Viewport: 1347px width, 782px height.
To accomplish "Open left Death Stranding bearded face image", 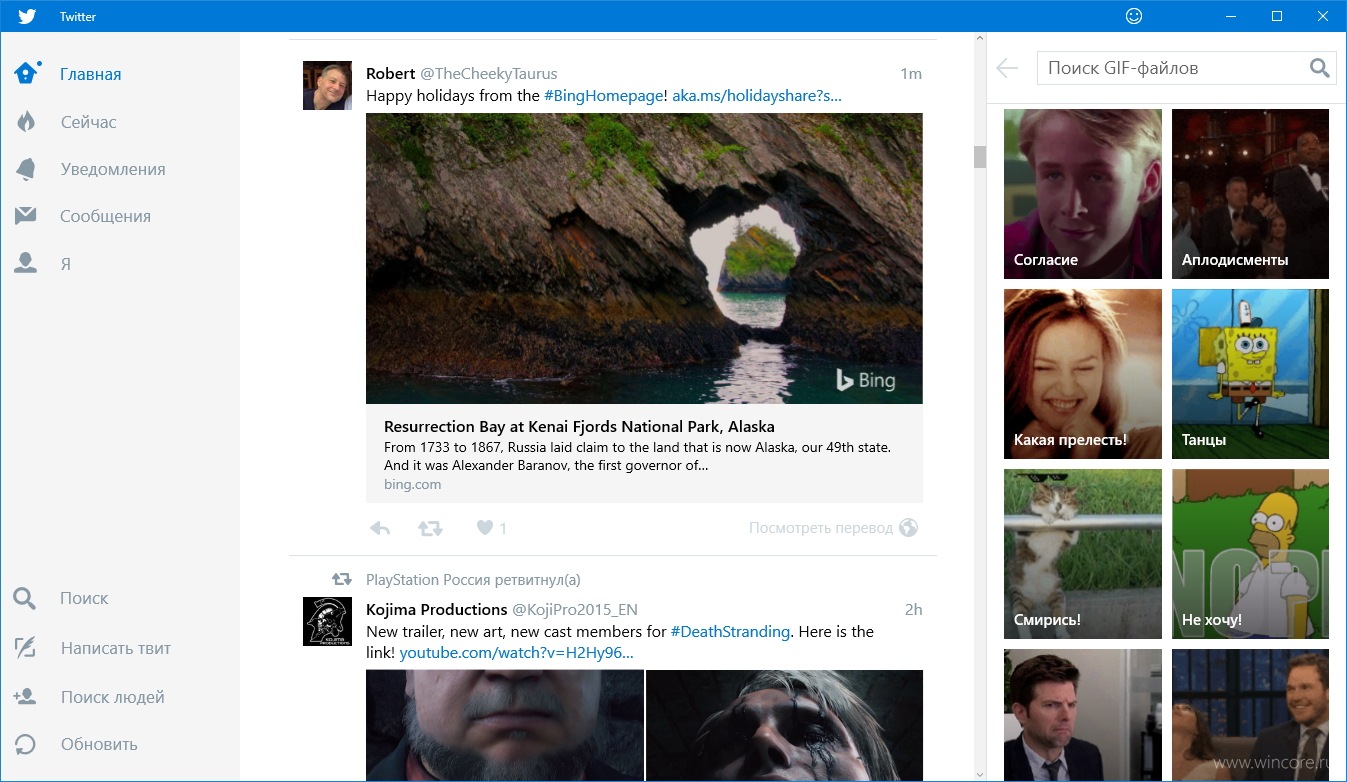I will (505, 726).
